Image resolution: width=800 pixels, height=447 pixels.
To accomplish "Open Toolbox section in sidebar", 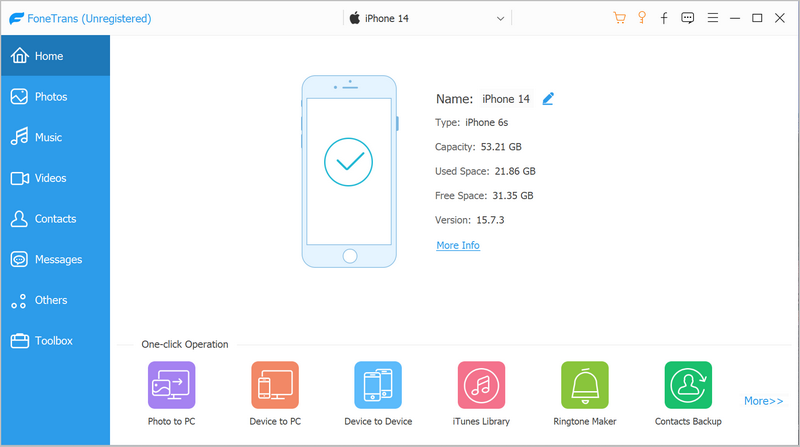I will tap(55, 341).
